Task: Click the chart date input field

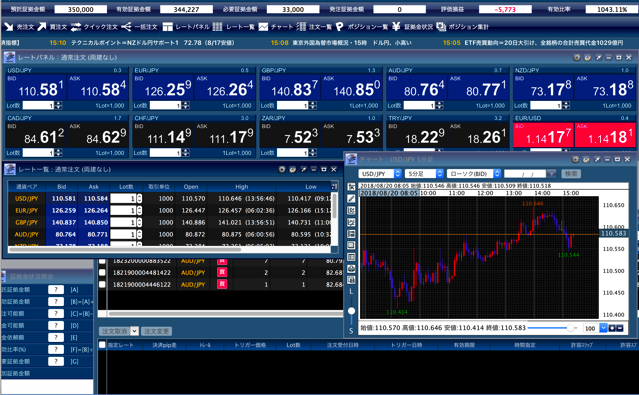Action: click(x=525, y=174)
